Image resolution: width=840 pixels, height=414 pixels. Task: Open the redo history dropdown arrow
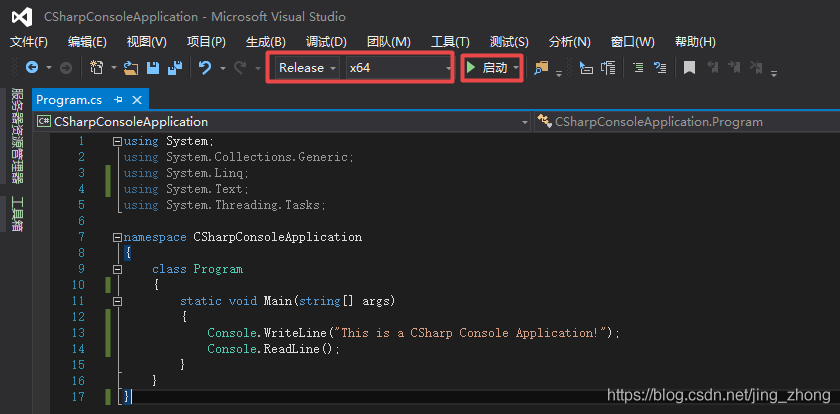pyautogui.click(x=258, y=68)
